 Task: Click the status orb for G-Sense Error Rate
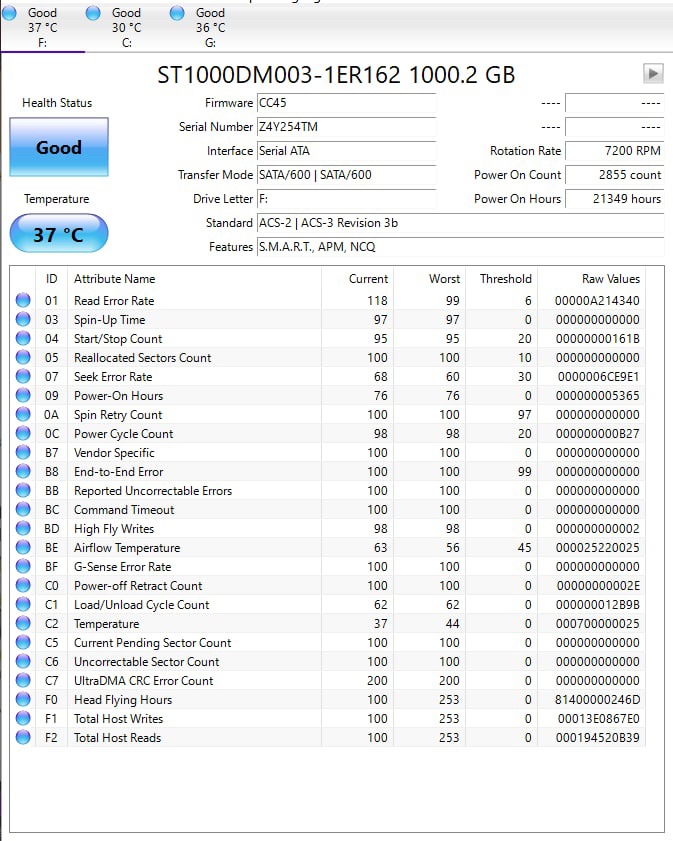(23, 566)
